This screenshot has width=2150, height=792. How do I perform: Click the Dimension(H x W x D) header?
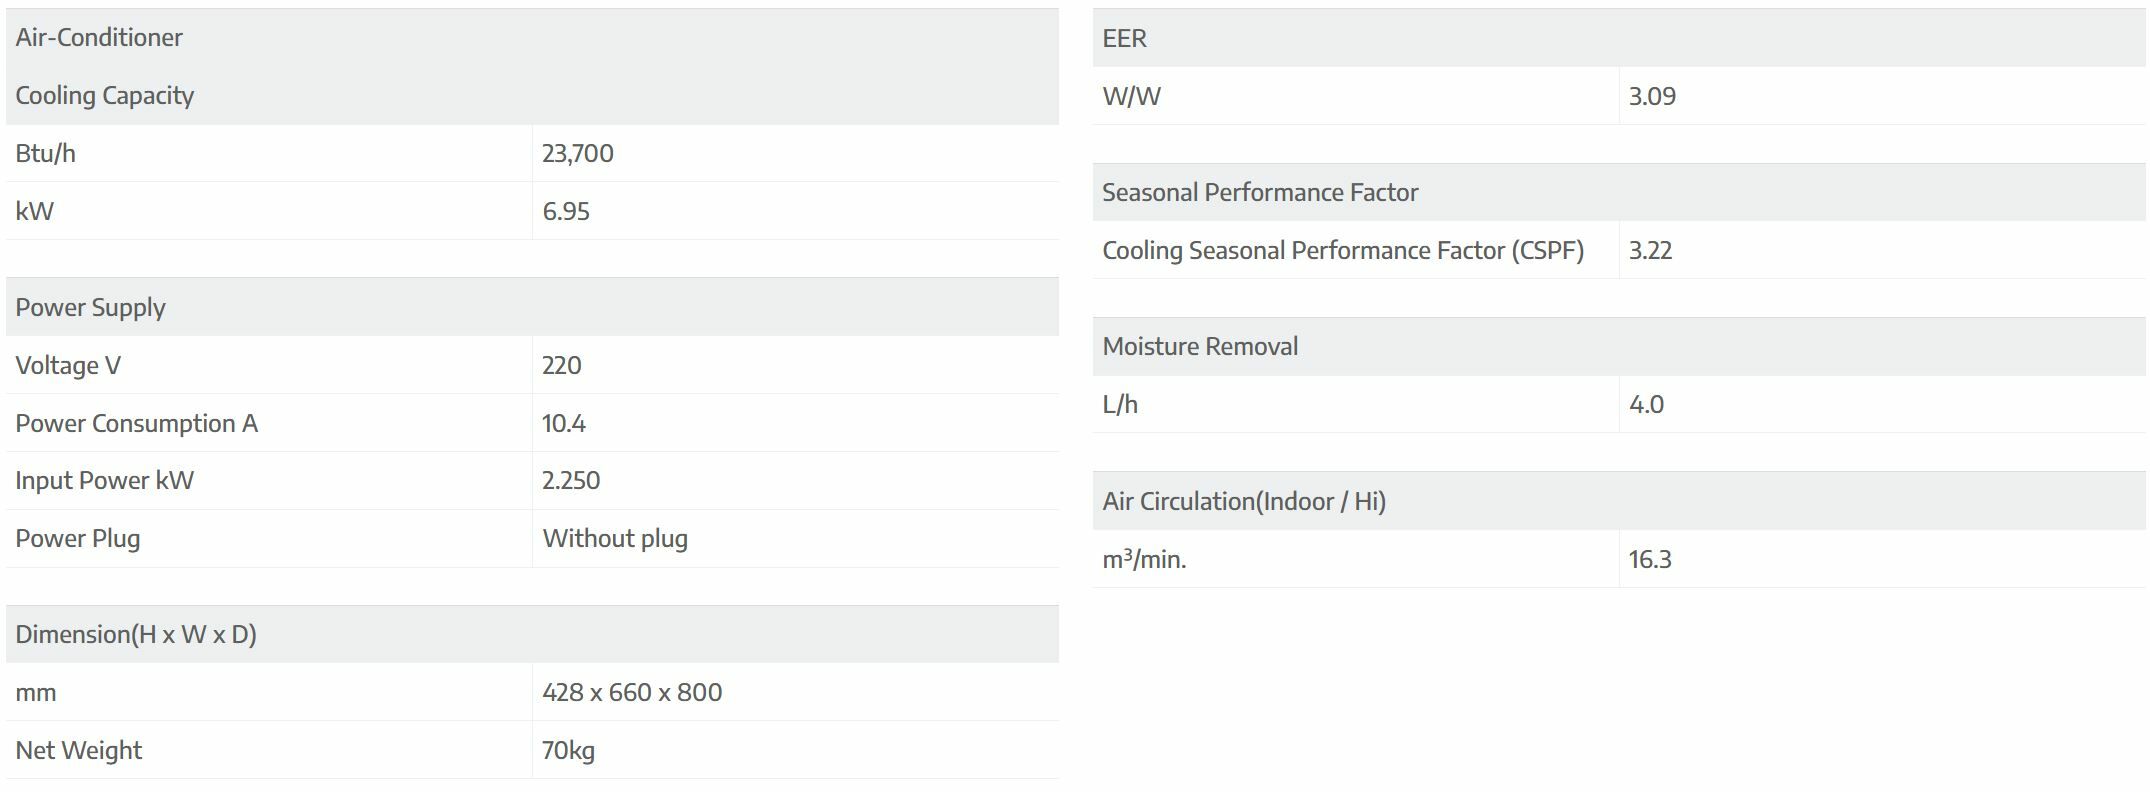(x=136, y=635)
